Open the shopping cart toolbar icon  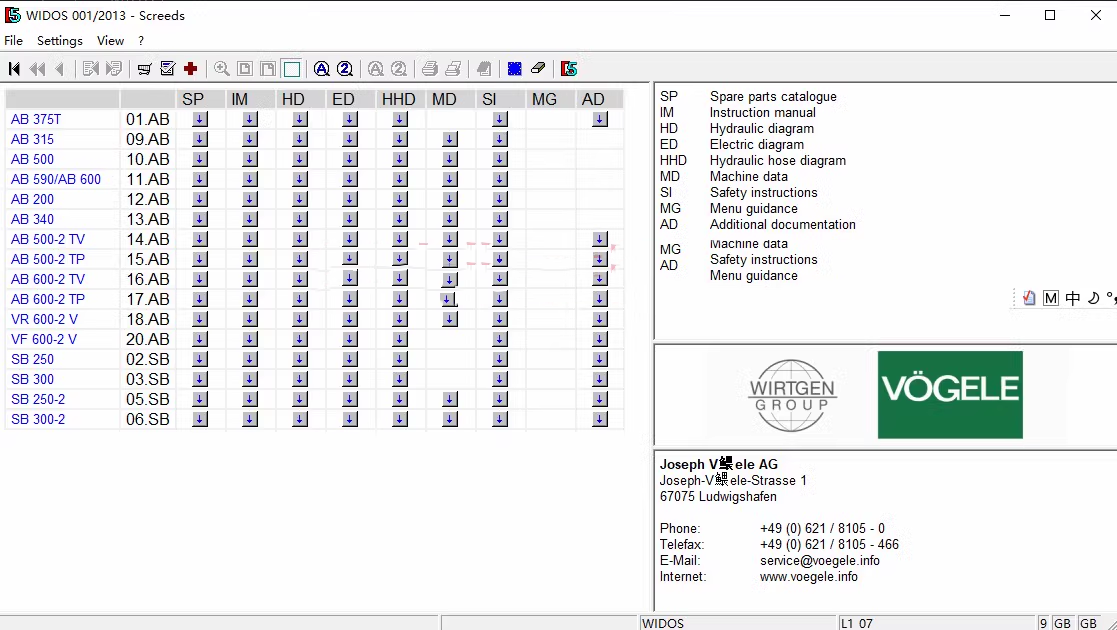(x=145, y=68)
